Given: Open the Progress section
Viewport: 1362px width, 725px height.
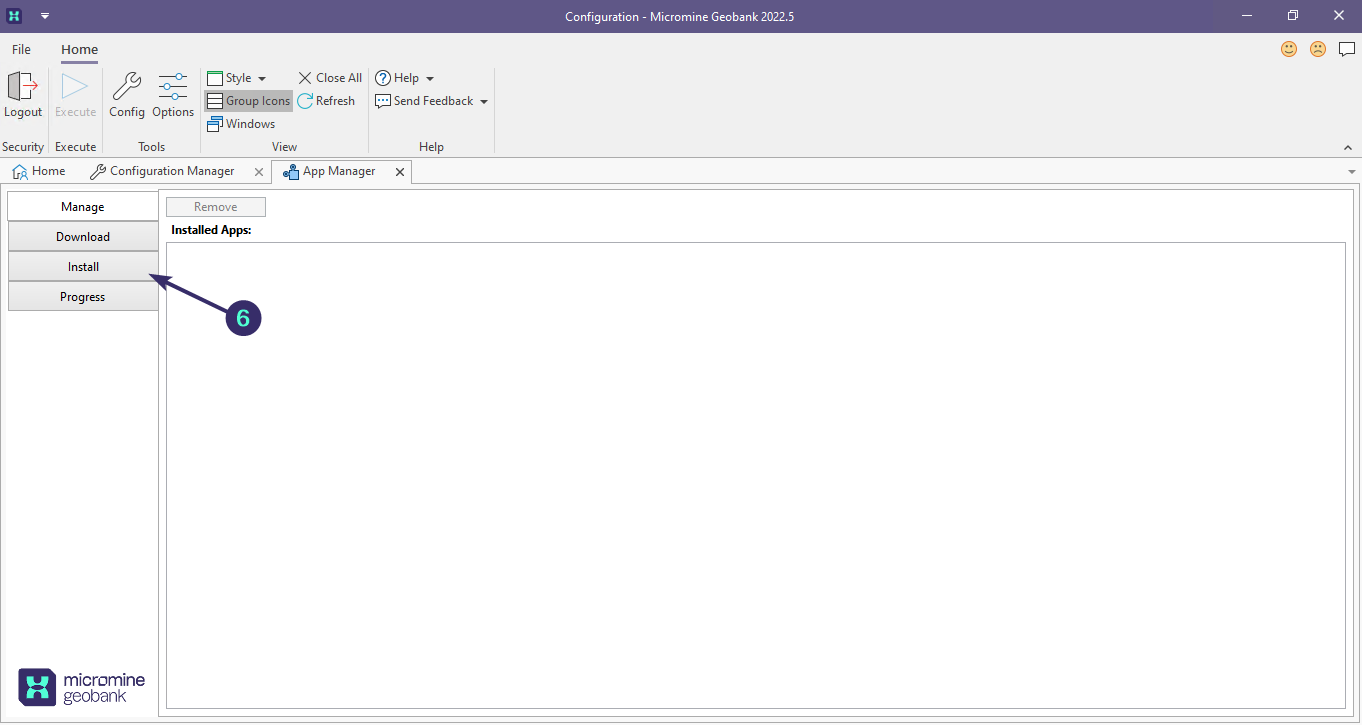Looking at the screenshot, I should [83, 297].
